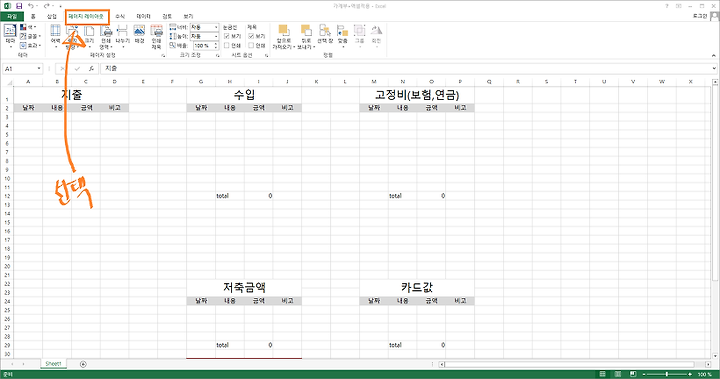This screenshot has width=720, height=379.
Task: Open the Themes (테마) gallery button
Action: pos(10,36)
